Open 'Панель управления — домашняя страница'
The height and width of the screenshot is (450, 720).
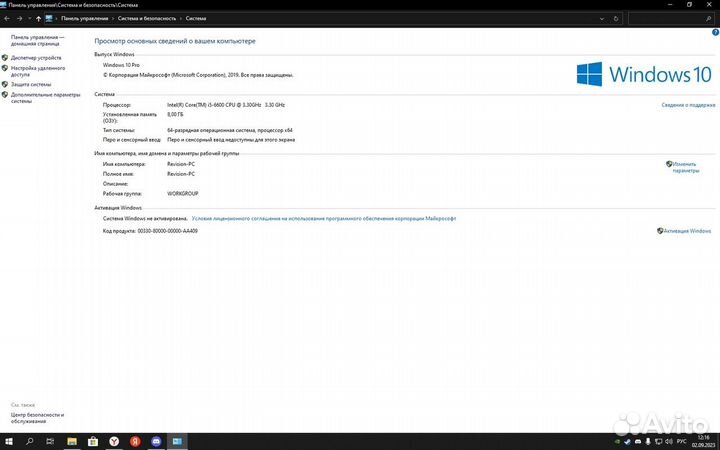click(x=38, y=40)
